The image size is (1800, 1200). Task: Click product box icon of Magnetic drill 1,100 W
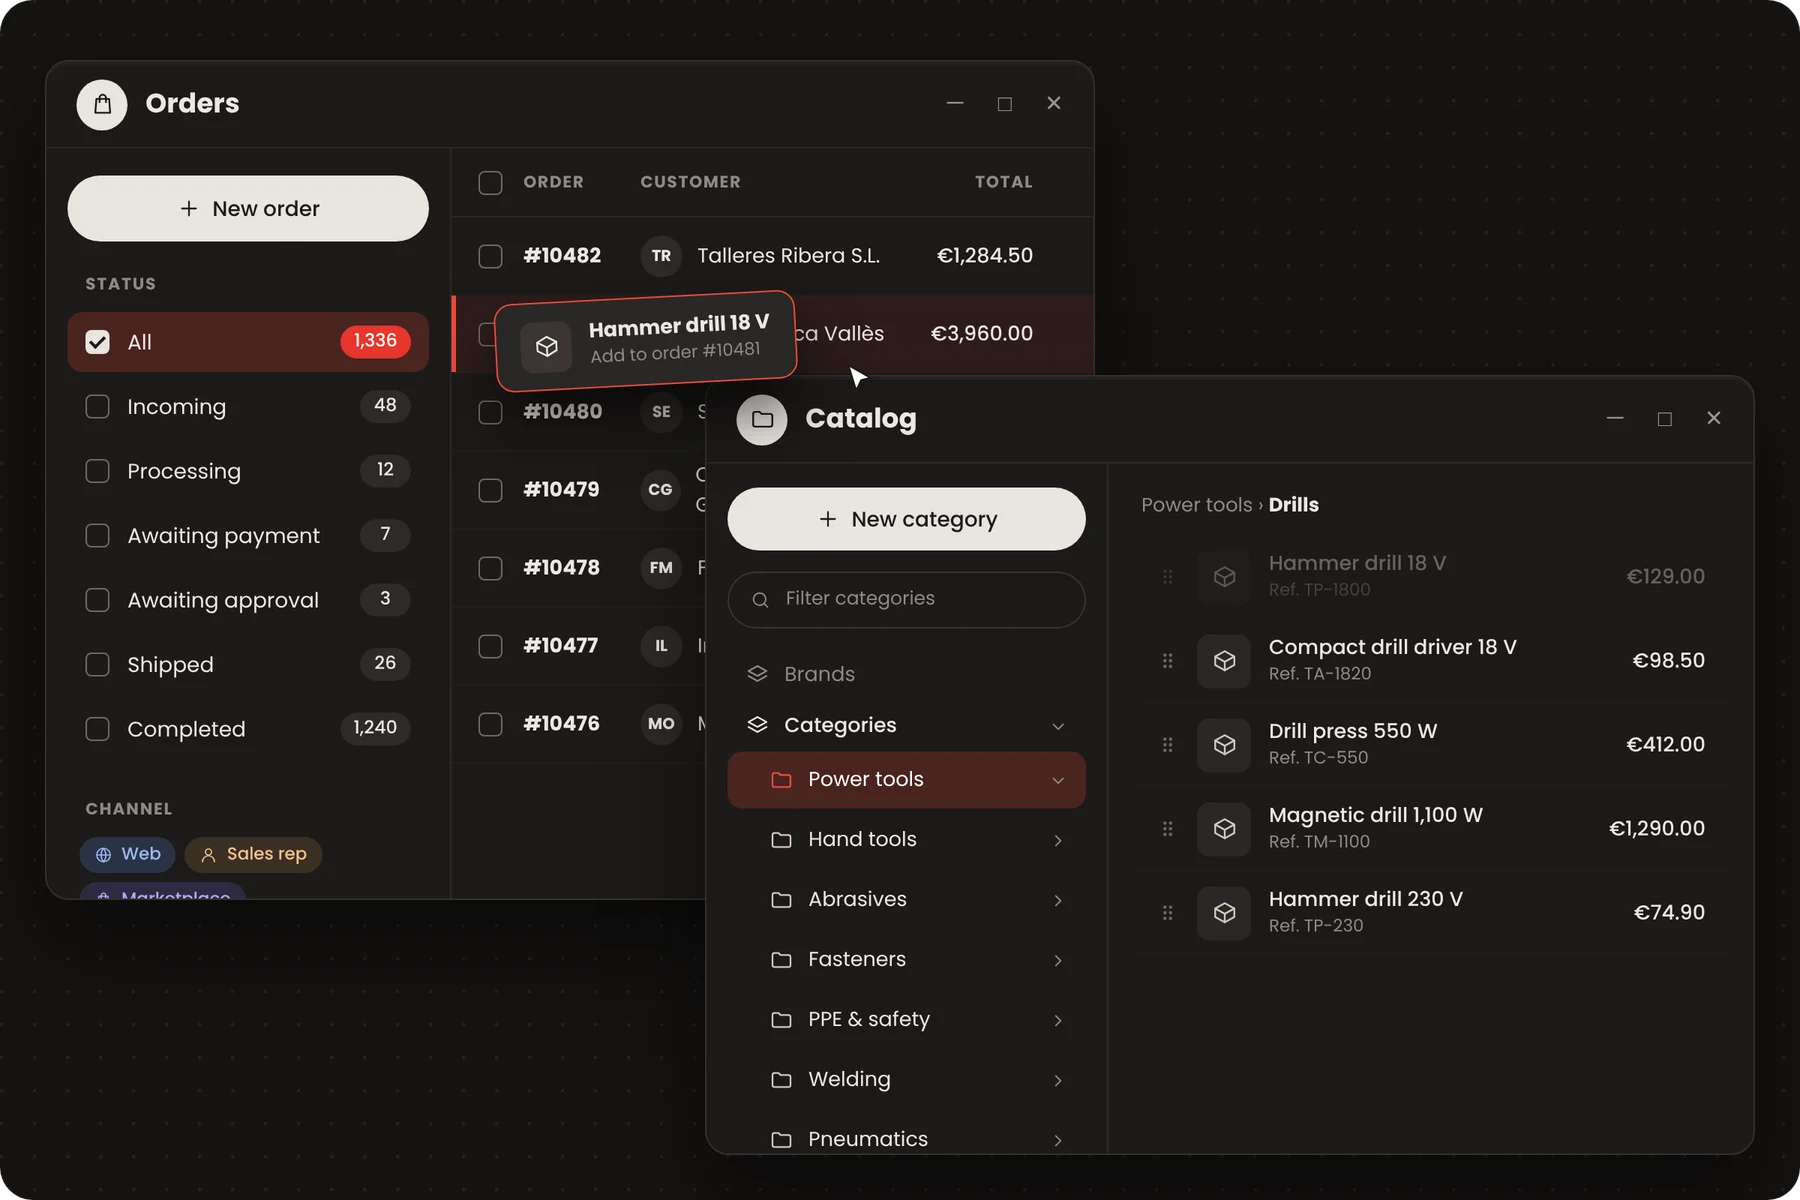1224,829
